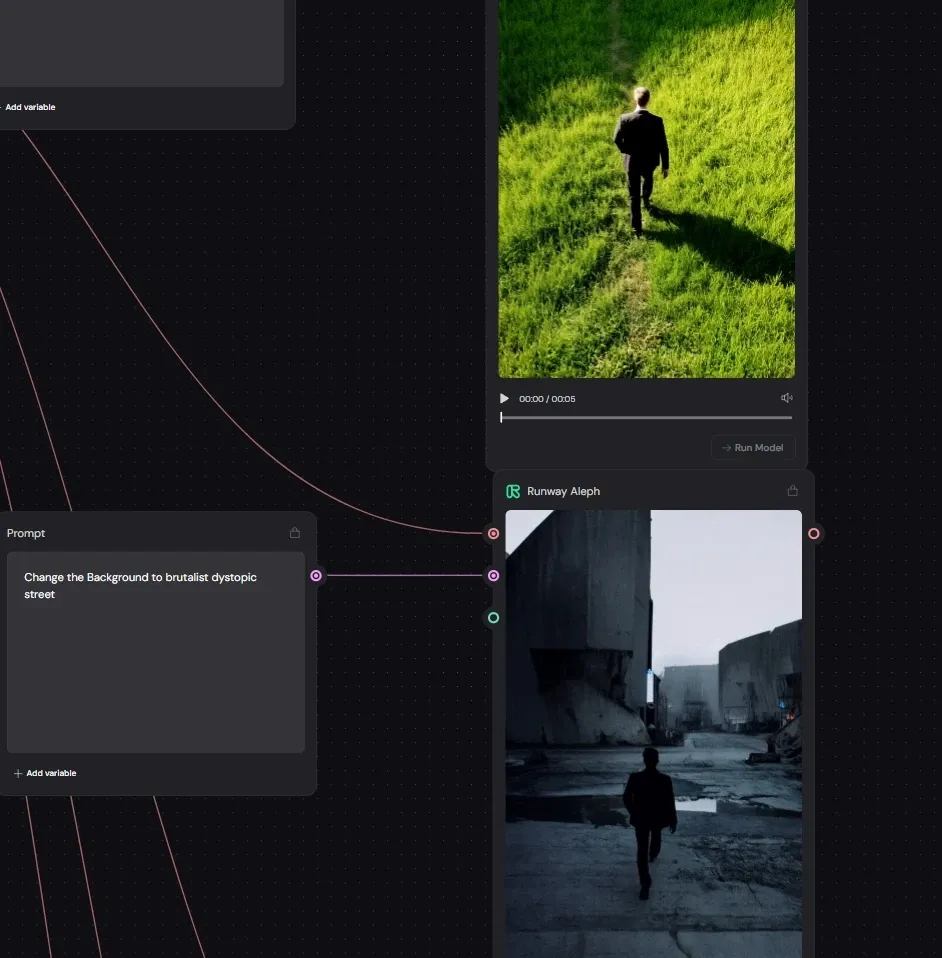
Task: Open the dystopic street output preview
Action: 654,734
